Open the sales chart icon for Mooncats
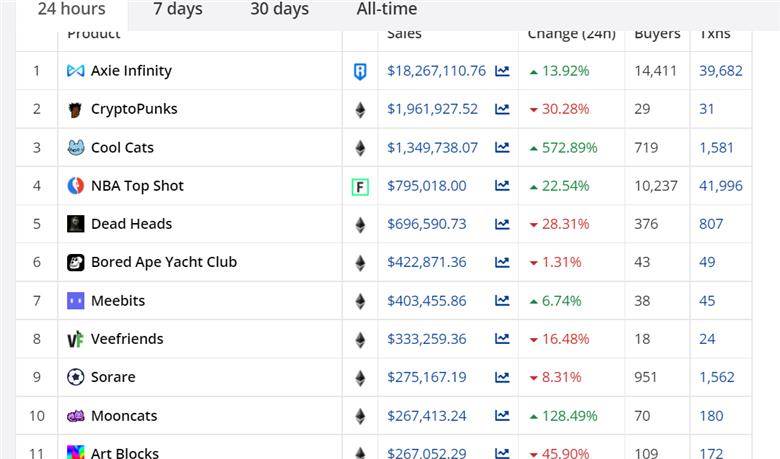The height and width of the screenshot is (459, 780). (x=502, y=415)
